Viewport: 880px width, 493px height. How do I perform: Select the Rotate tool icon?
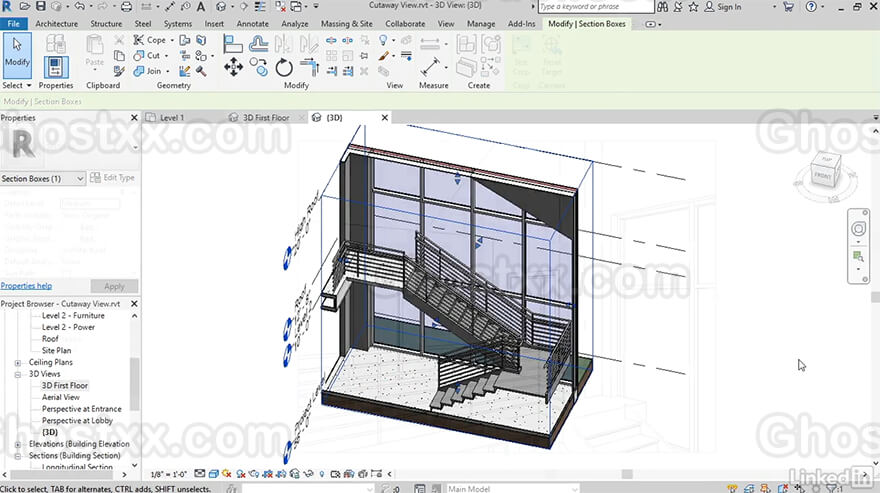tap(284, 67)
